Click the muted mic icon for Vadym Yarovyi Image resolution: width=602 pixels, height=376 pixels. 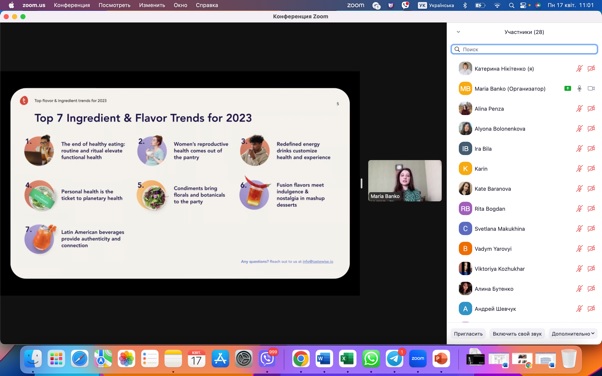point(579,248)
